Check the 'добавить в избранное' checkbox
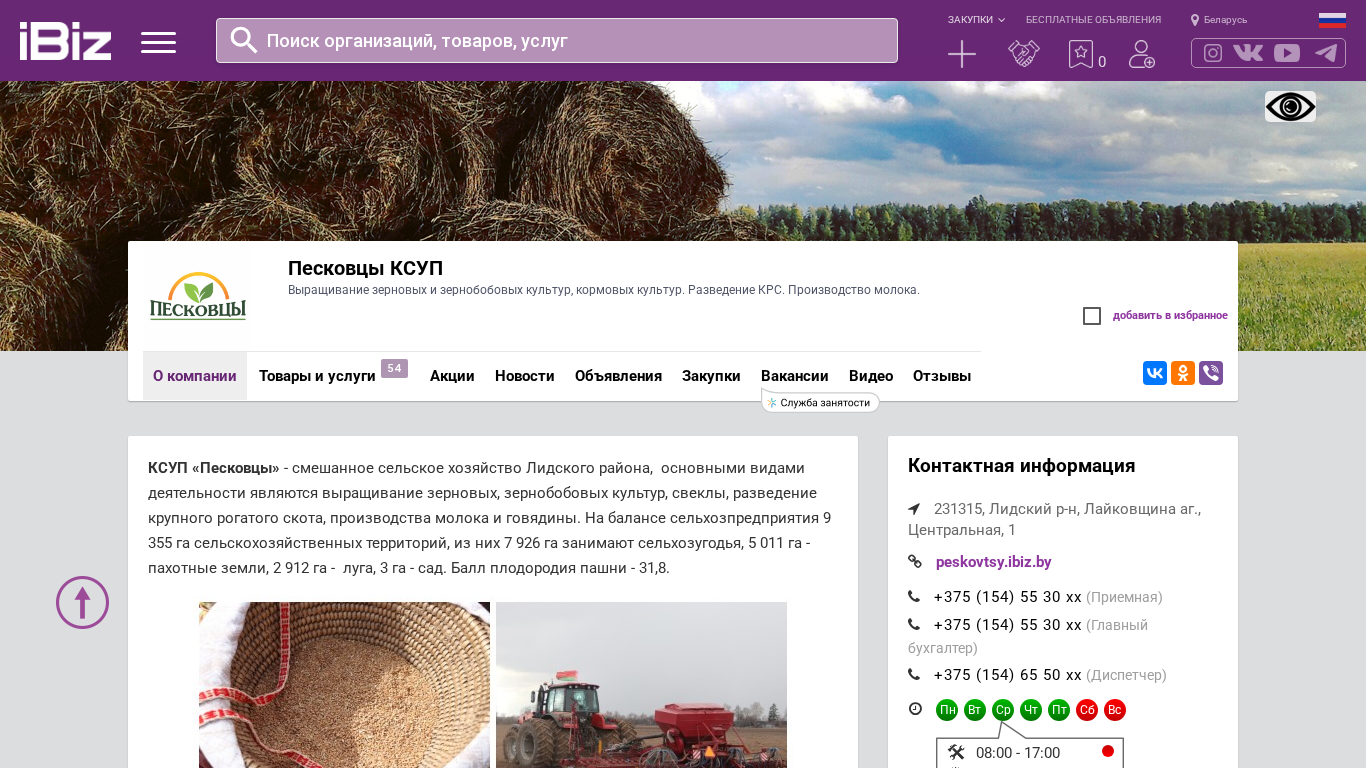This screenshot has width=1366, height=768. tap(1092, 316)
